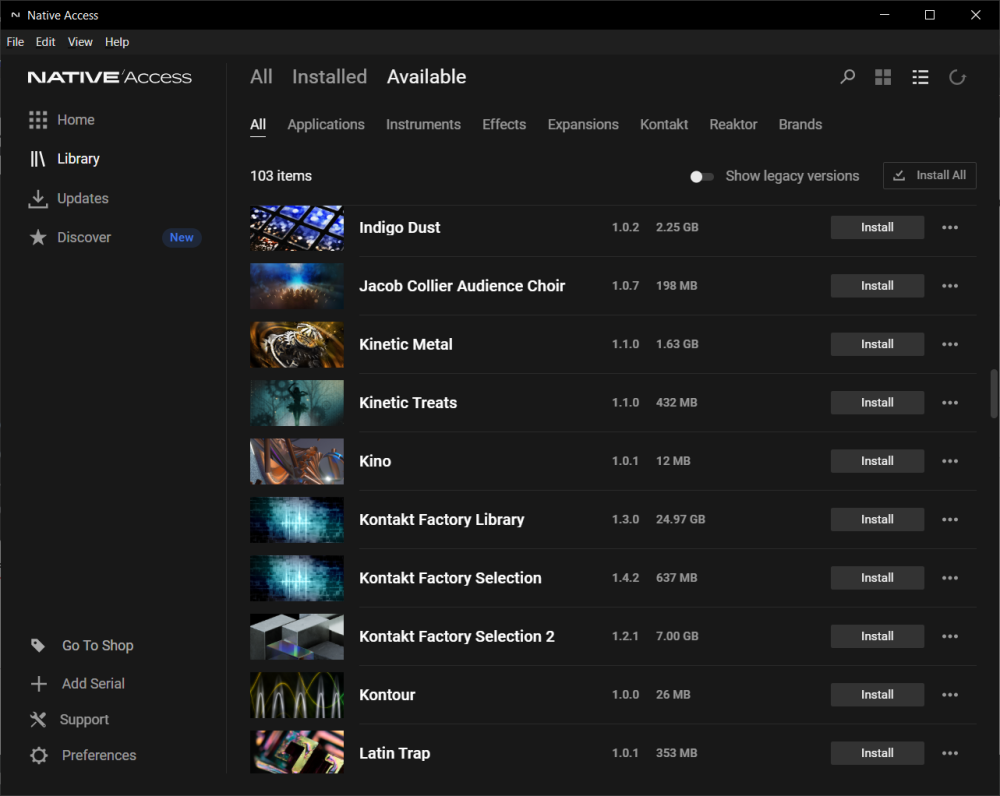Open more options for Kontakt Factory Library
The width and height of the screenshot is (1000, 796).
(950, 519)
